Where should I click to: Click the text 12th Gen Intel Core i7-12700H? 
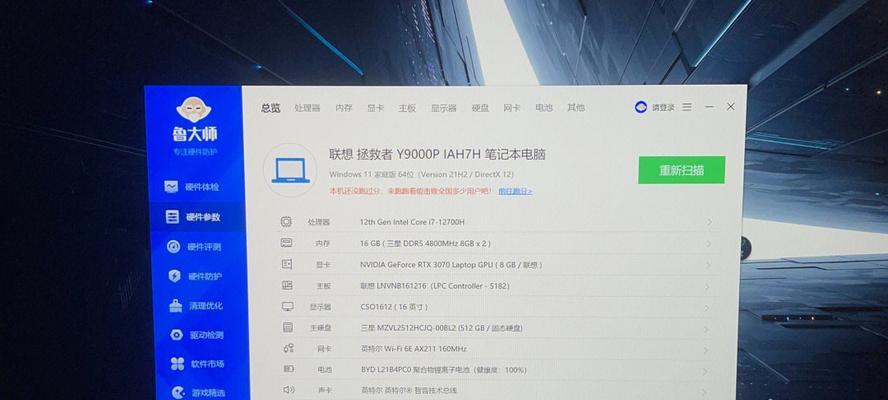coord(412,222)
